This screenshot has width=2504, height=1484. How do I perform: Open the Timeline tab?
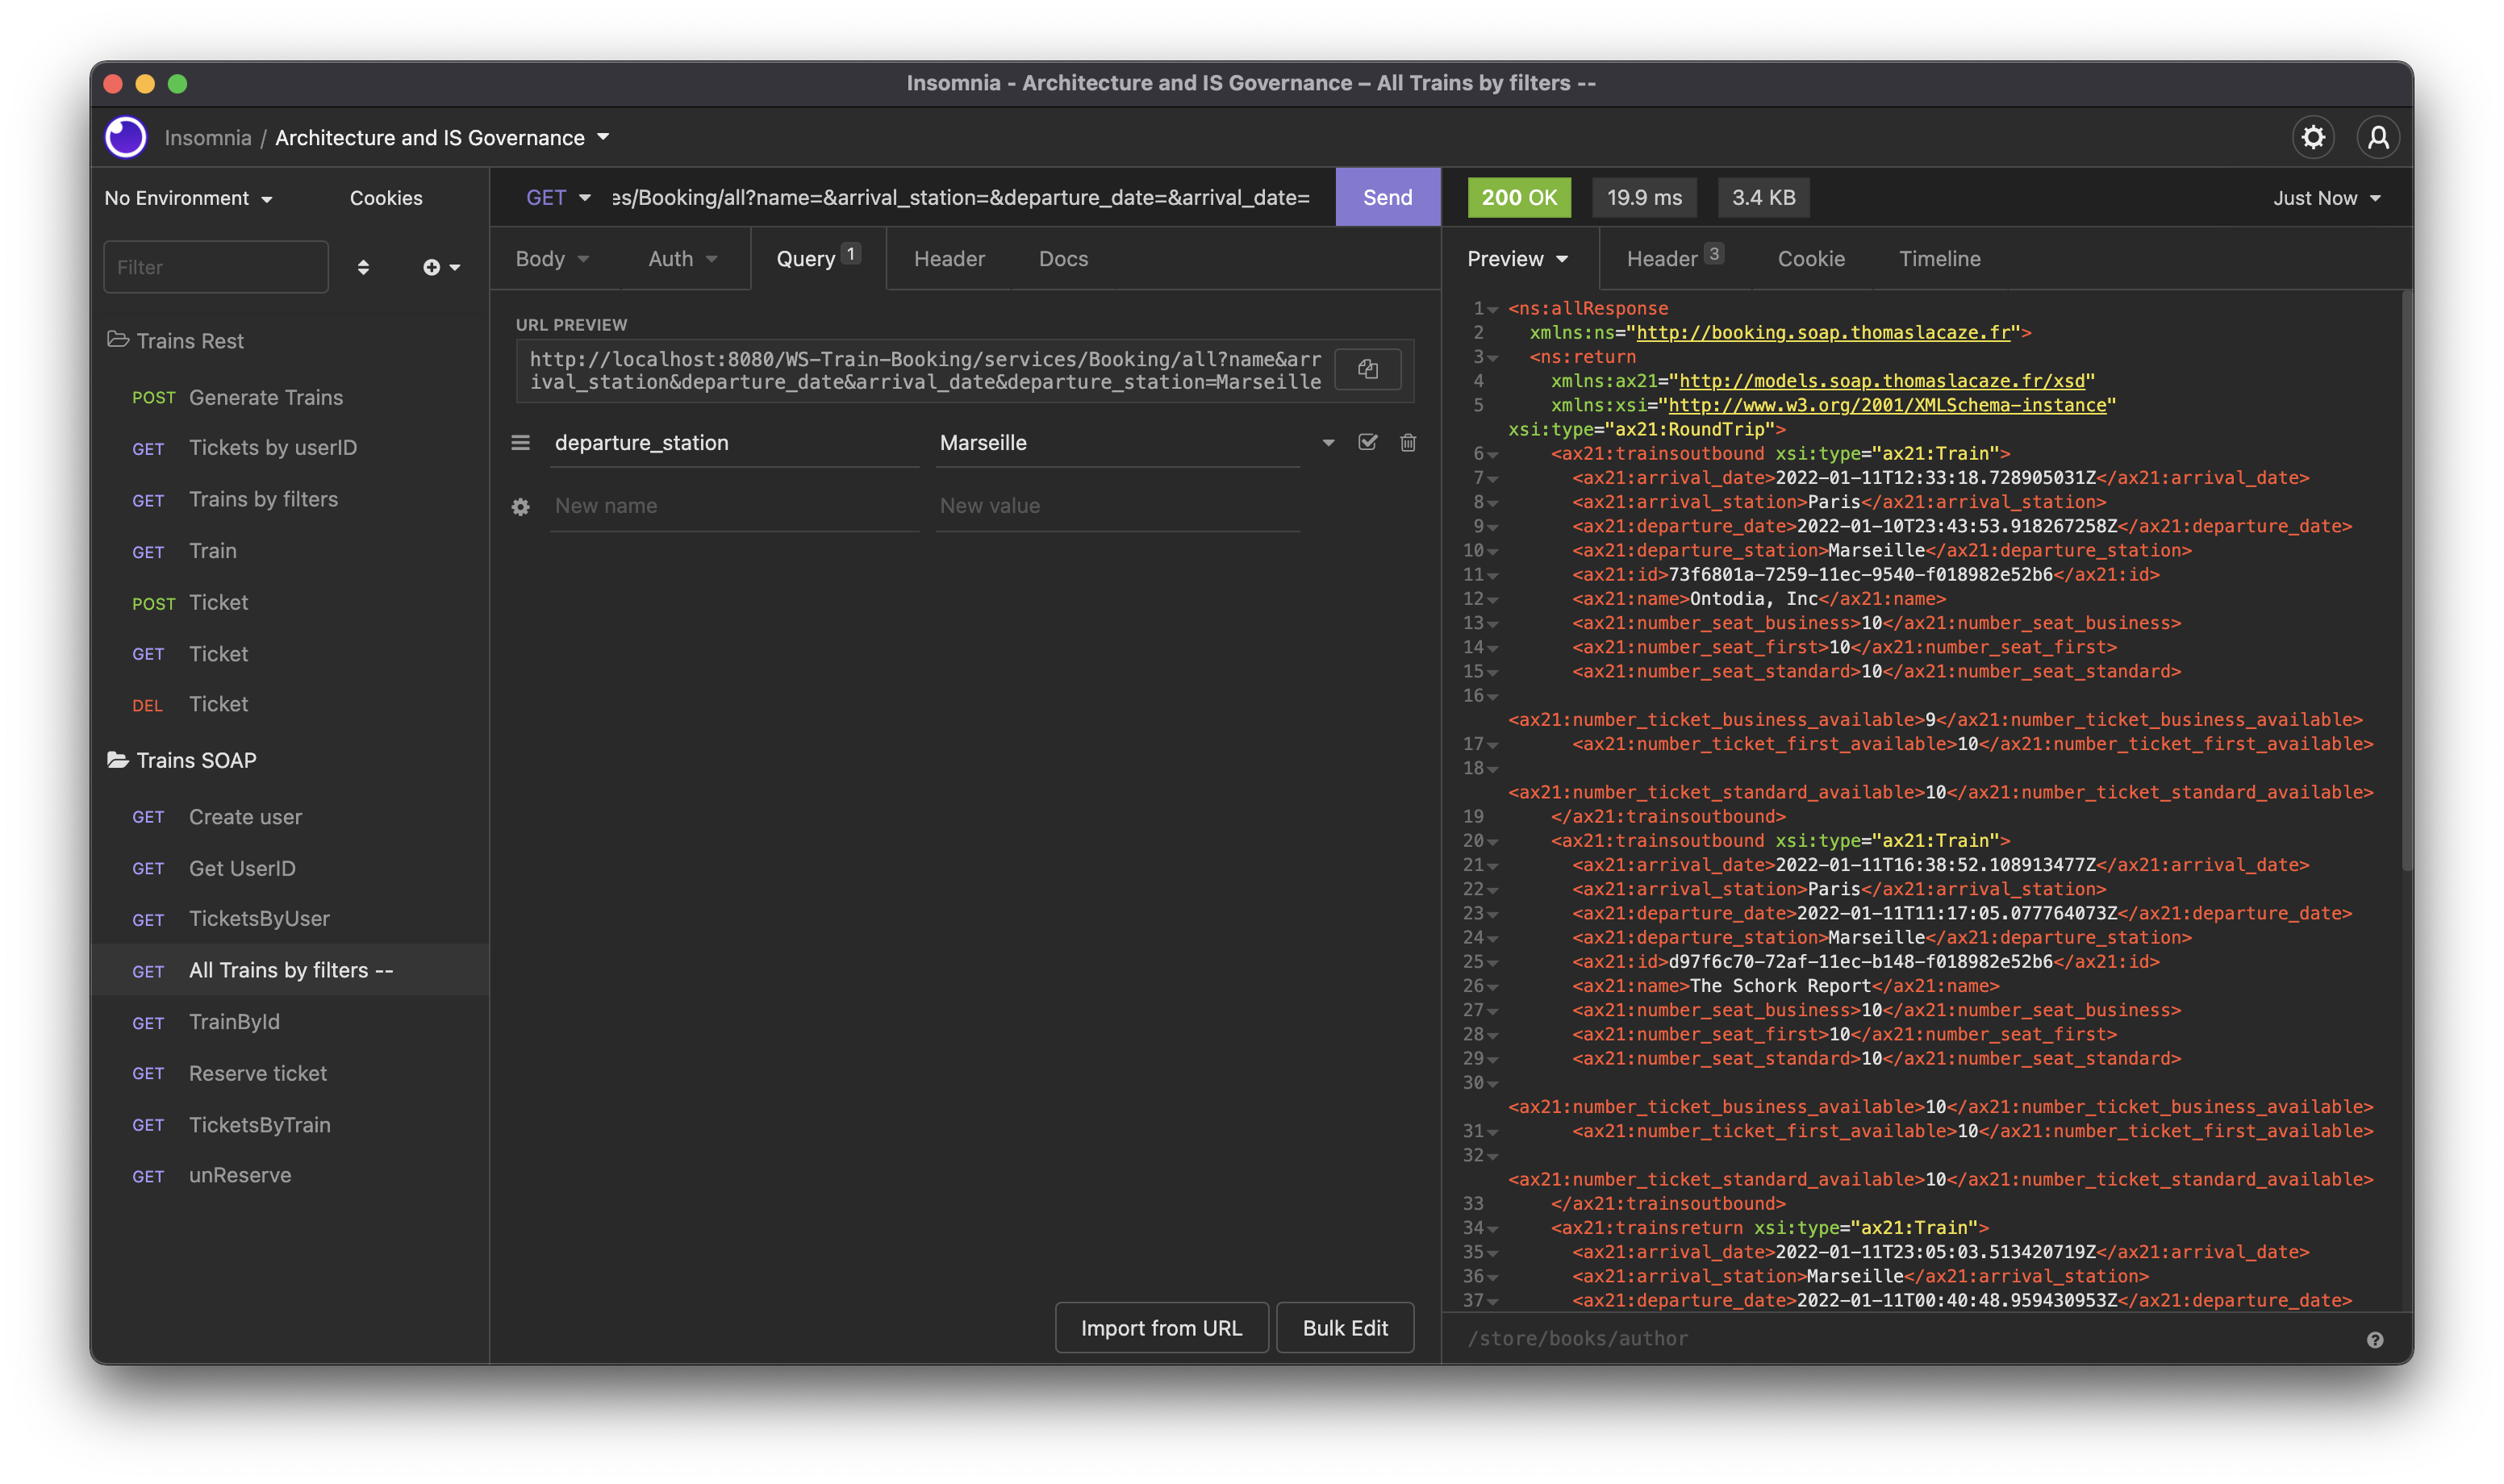1939,259
